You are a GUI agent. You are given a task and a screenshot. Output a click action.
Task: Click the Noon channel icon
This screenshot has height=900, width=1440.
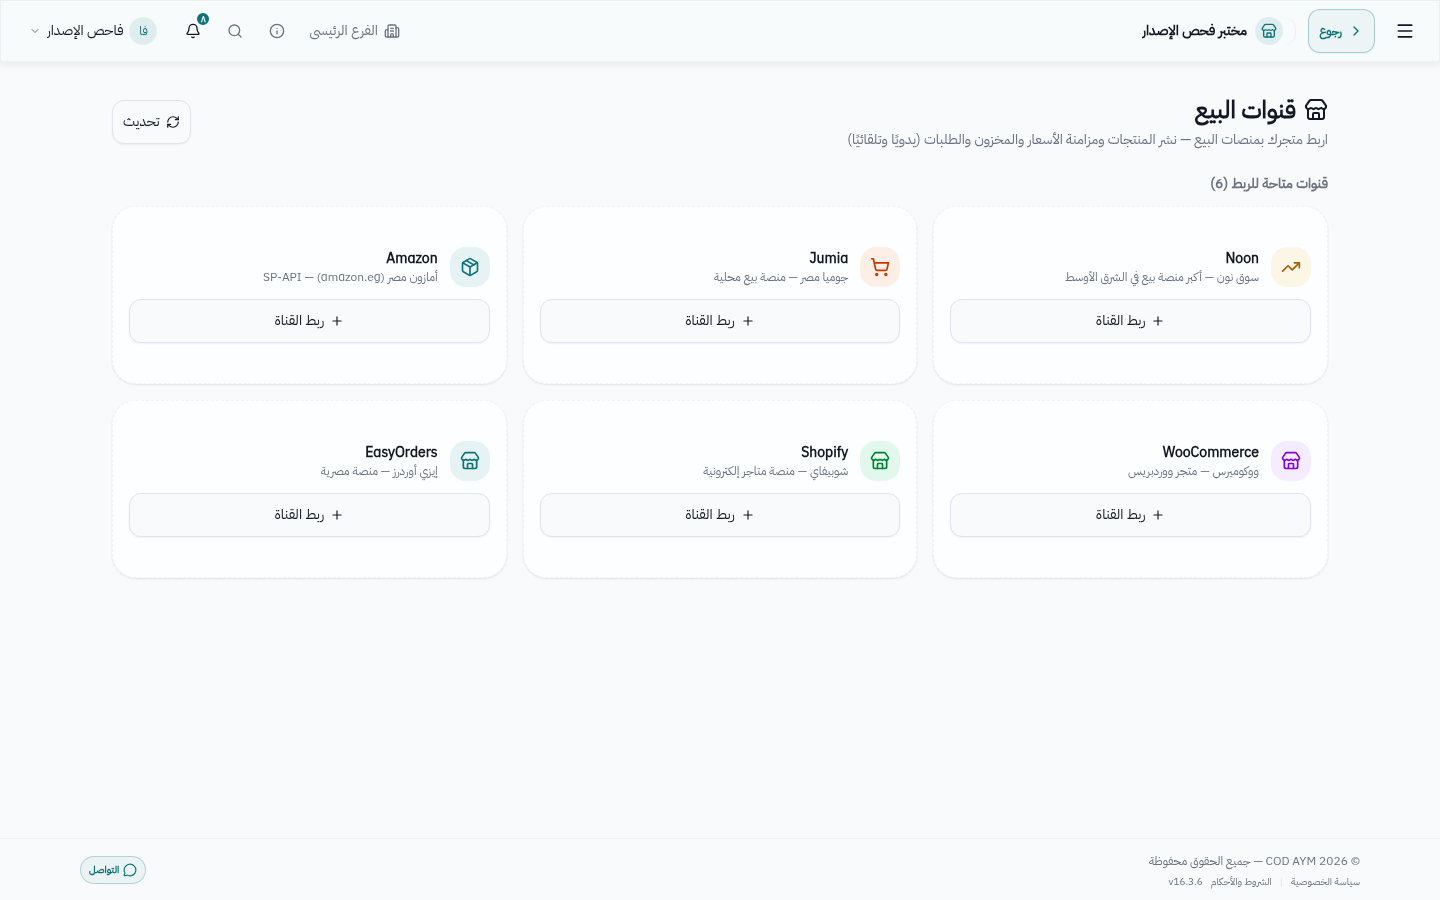click(1291, 267)
